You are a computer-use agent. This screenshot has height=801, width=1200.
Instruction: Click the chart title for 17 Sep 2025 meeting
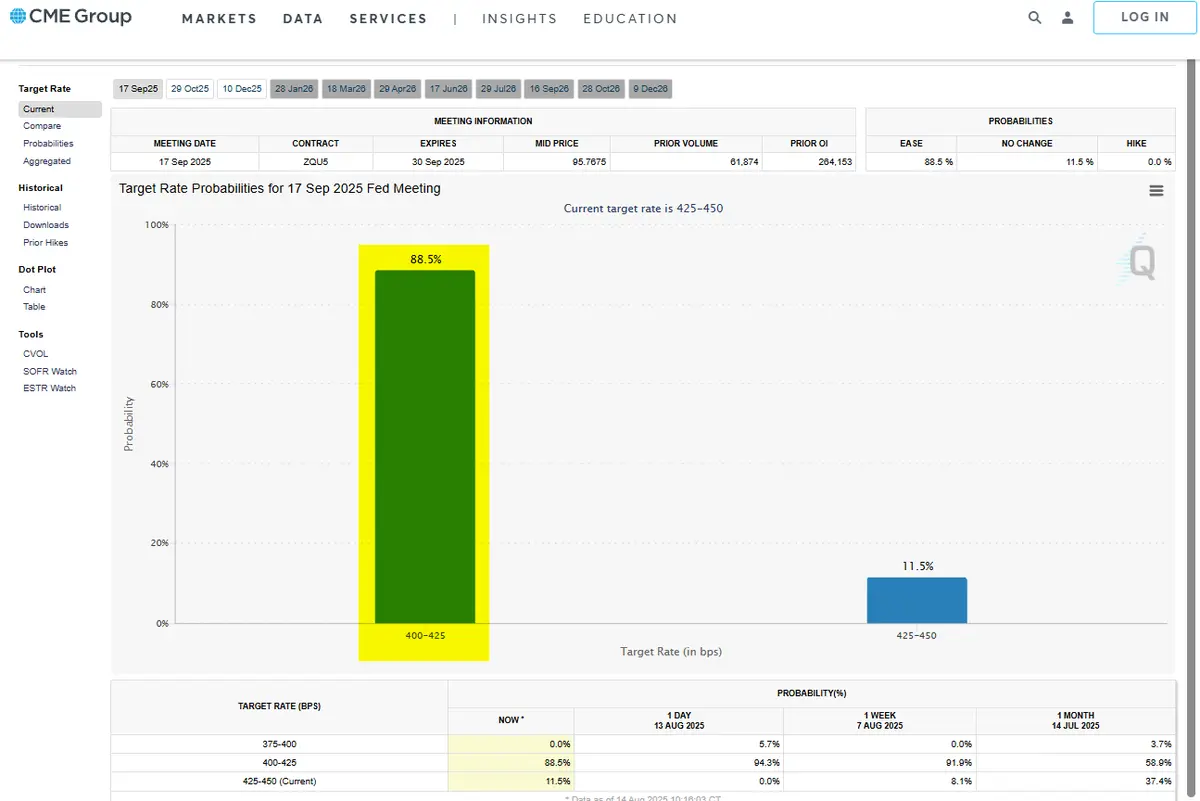click(x=280, y=188)
